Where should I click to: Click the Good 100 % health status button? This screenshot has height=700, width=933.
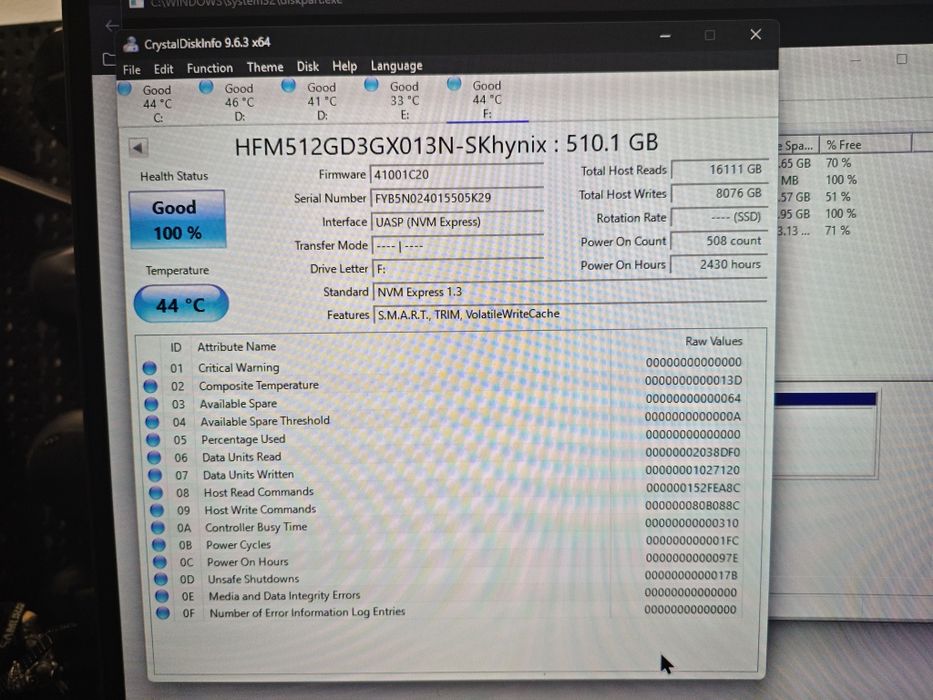point(177,220)
